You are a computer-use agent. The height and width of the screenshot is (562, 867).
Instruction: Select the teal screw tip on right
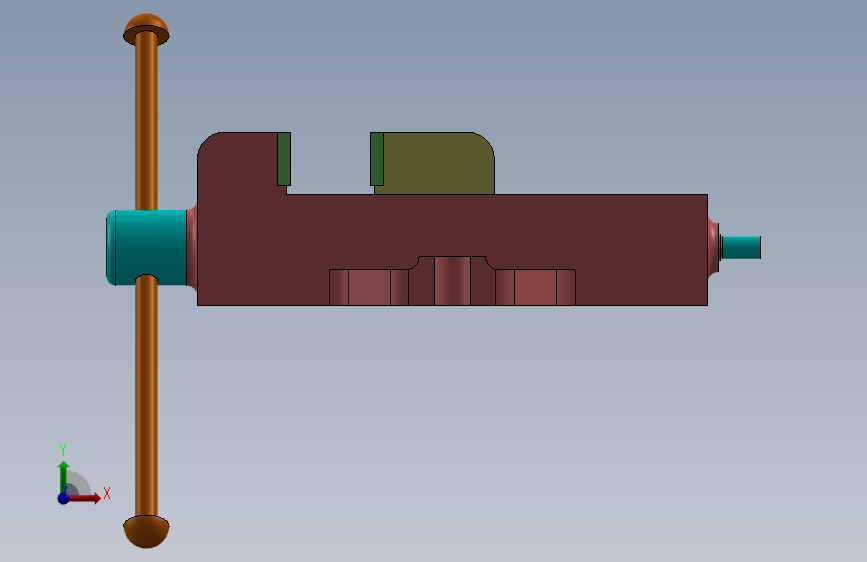741,247
